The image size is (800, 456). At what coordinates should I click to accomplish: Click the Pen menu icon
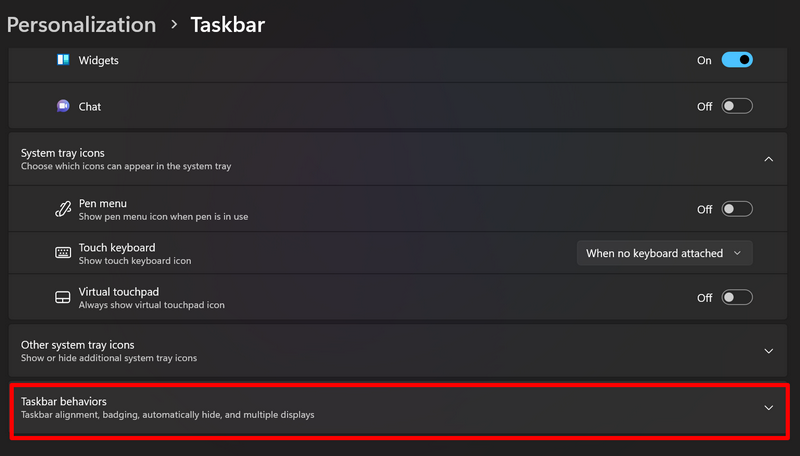click(x=63, y=209)
